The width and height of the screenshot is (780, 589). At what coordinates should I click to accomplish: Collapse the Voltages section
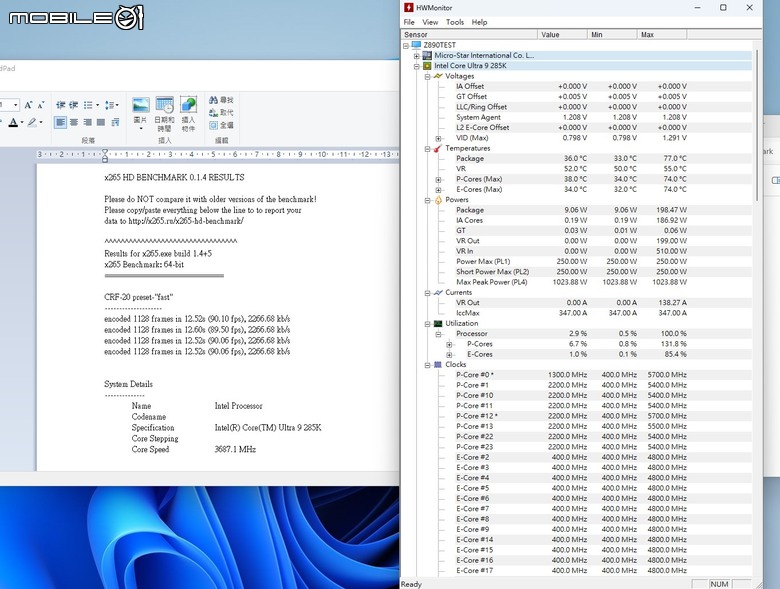(427, 77)
